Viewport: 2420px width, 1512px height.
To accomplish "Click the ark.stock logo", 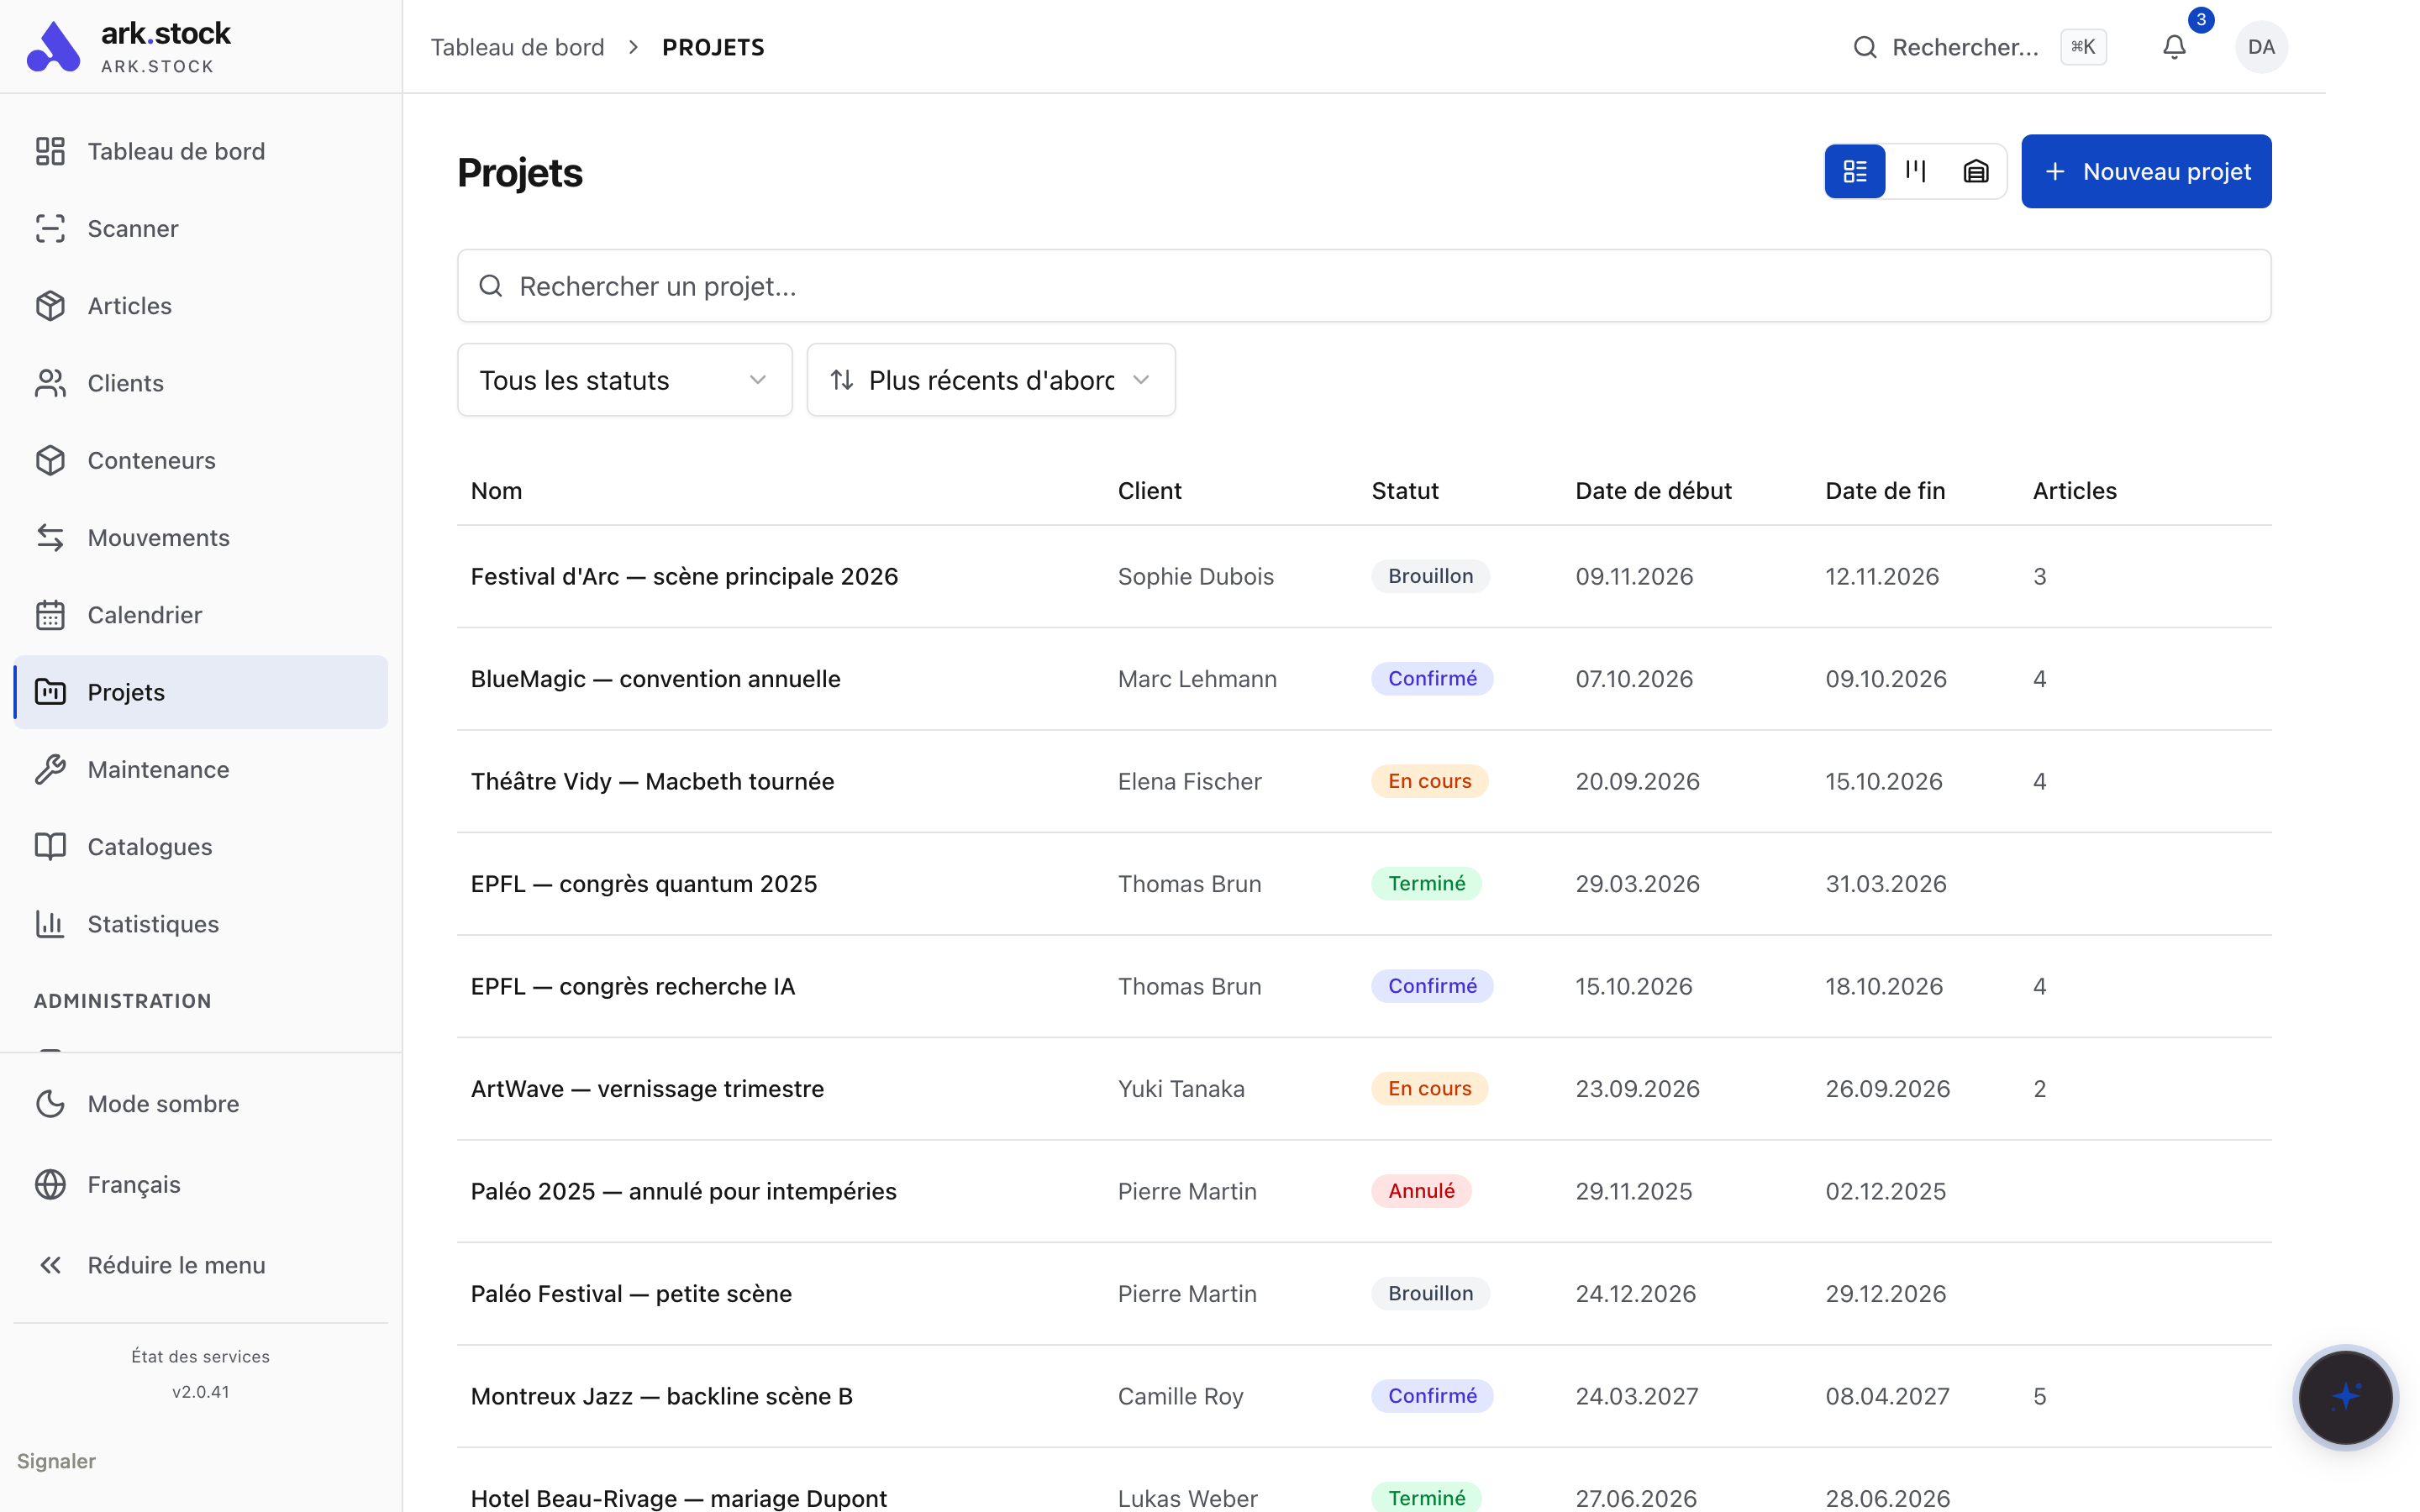I will [x=130, y=47].
